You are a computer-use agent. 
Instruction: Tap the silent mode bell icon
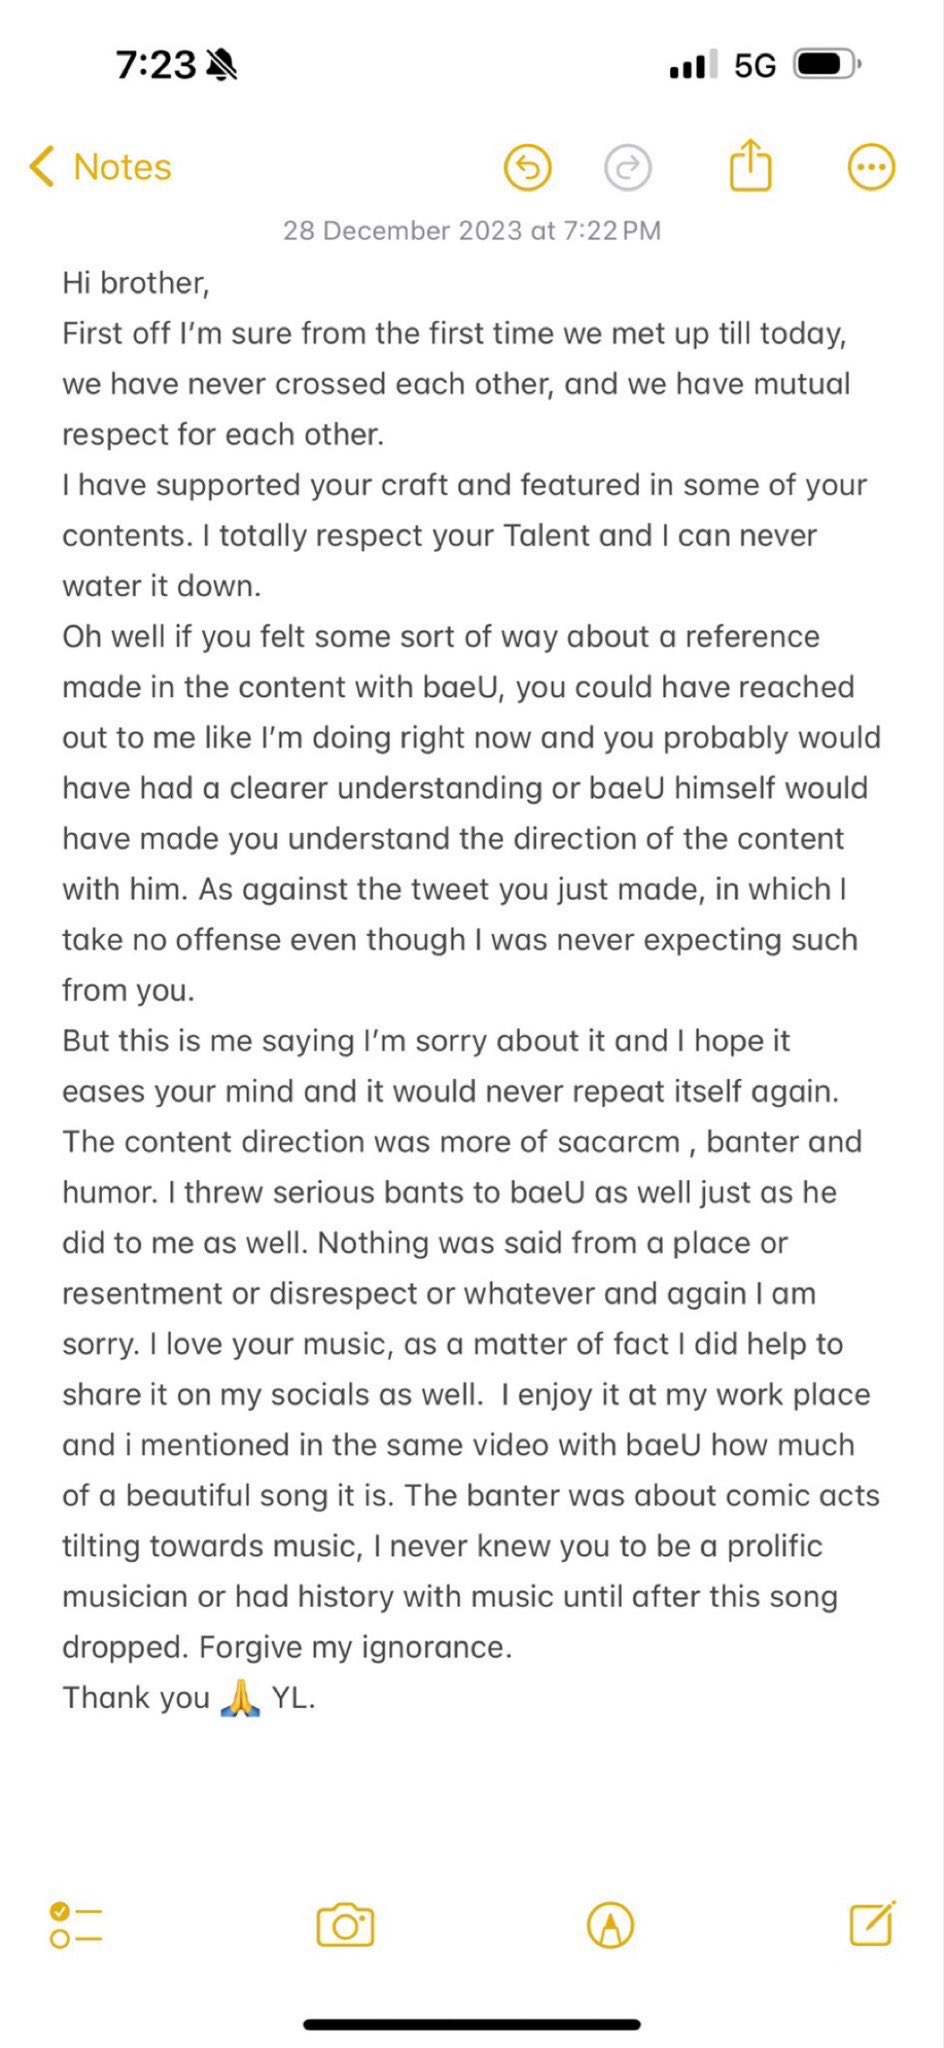(x=221, y=66)
